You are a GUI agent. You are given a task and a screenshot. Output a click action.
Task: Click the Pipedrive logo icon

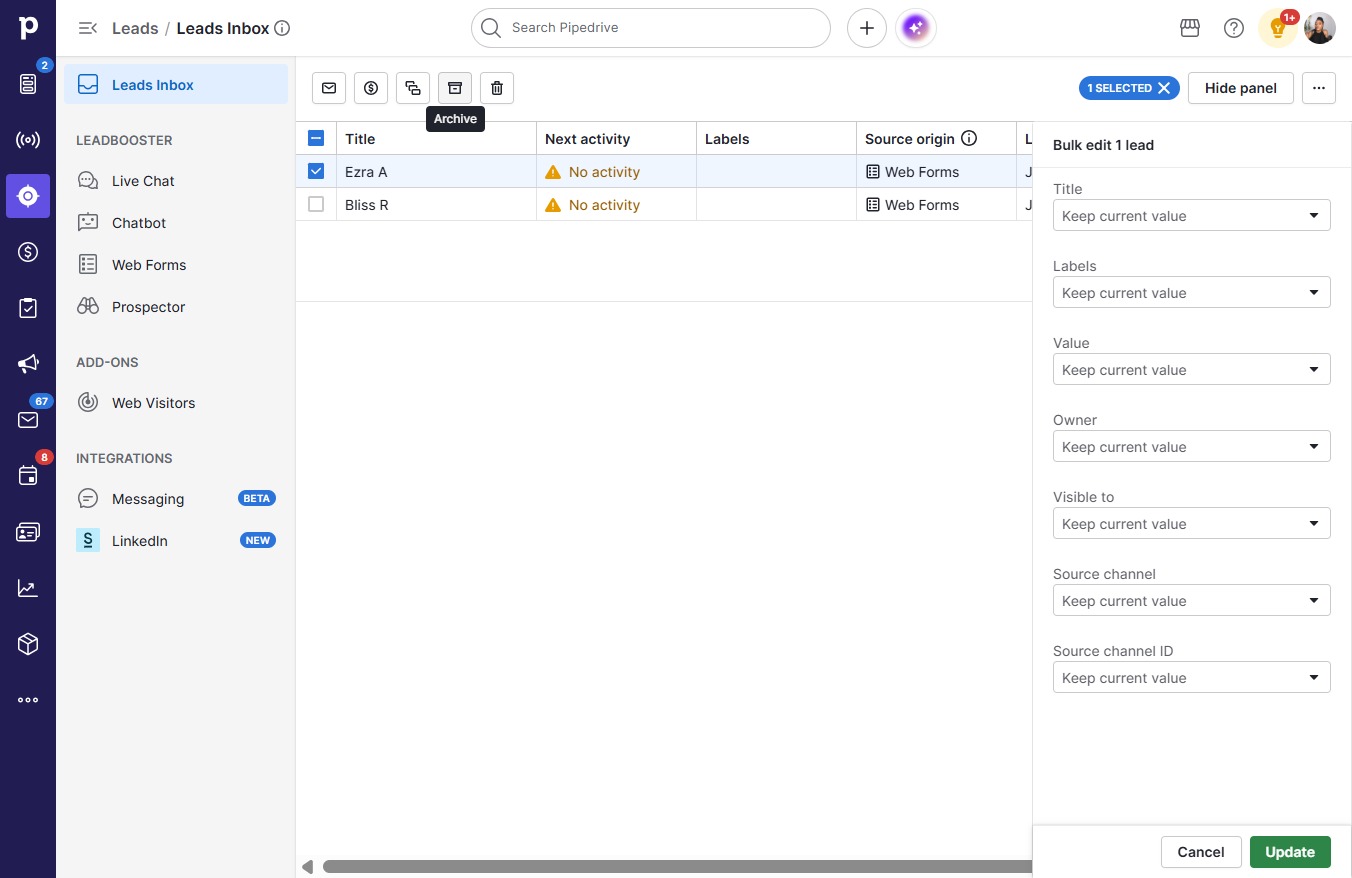[x=28, y=28]
